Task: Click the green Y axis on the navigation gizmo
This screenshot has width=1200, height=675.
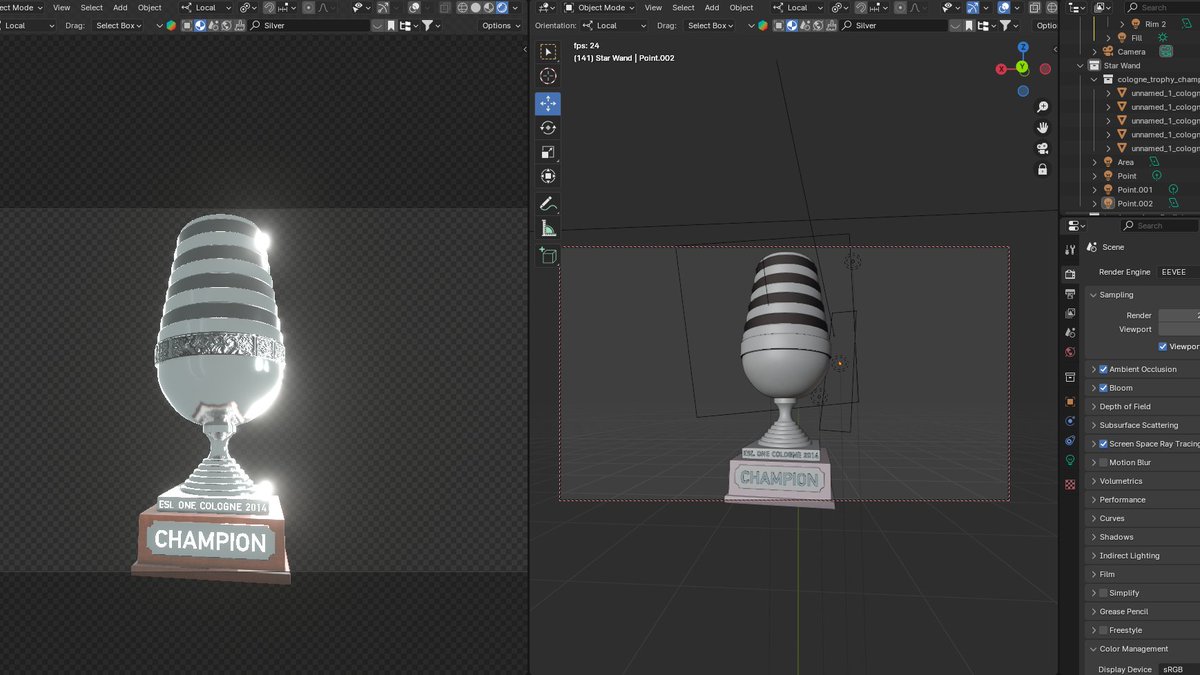Action: [1022, 68]
